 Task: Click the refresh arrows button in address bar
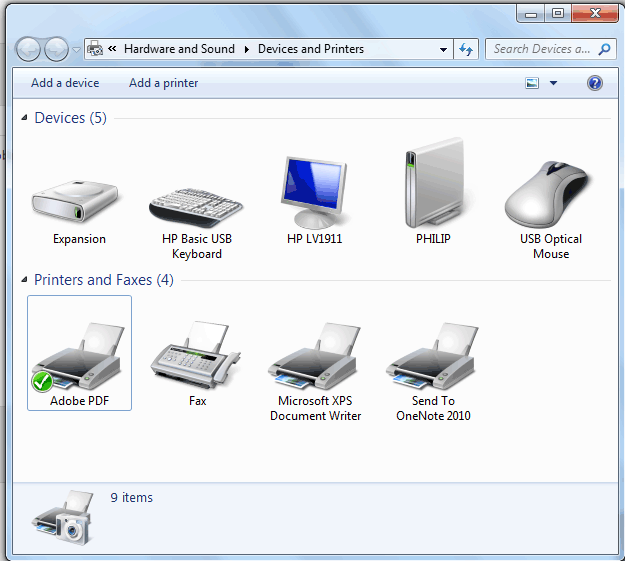coord(466,49)
